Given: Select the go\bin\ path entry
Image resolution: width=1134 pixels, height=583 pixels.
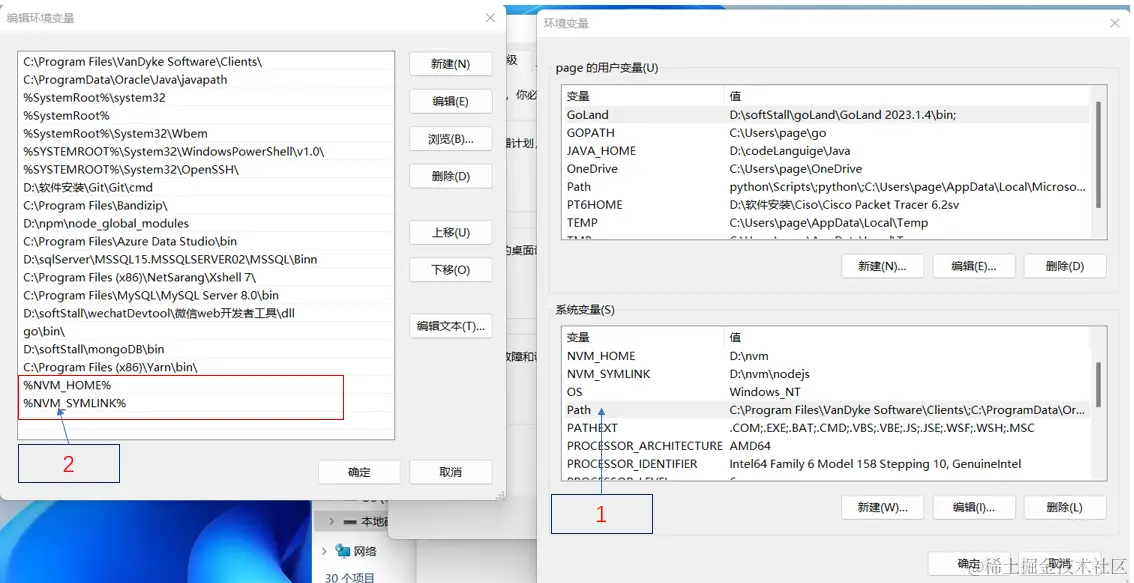Looking at the screenshot, I should [206, 331].
